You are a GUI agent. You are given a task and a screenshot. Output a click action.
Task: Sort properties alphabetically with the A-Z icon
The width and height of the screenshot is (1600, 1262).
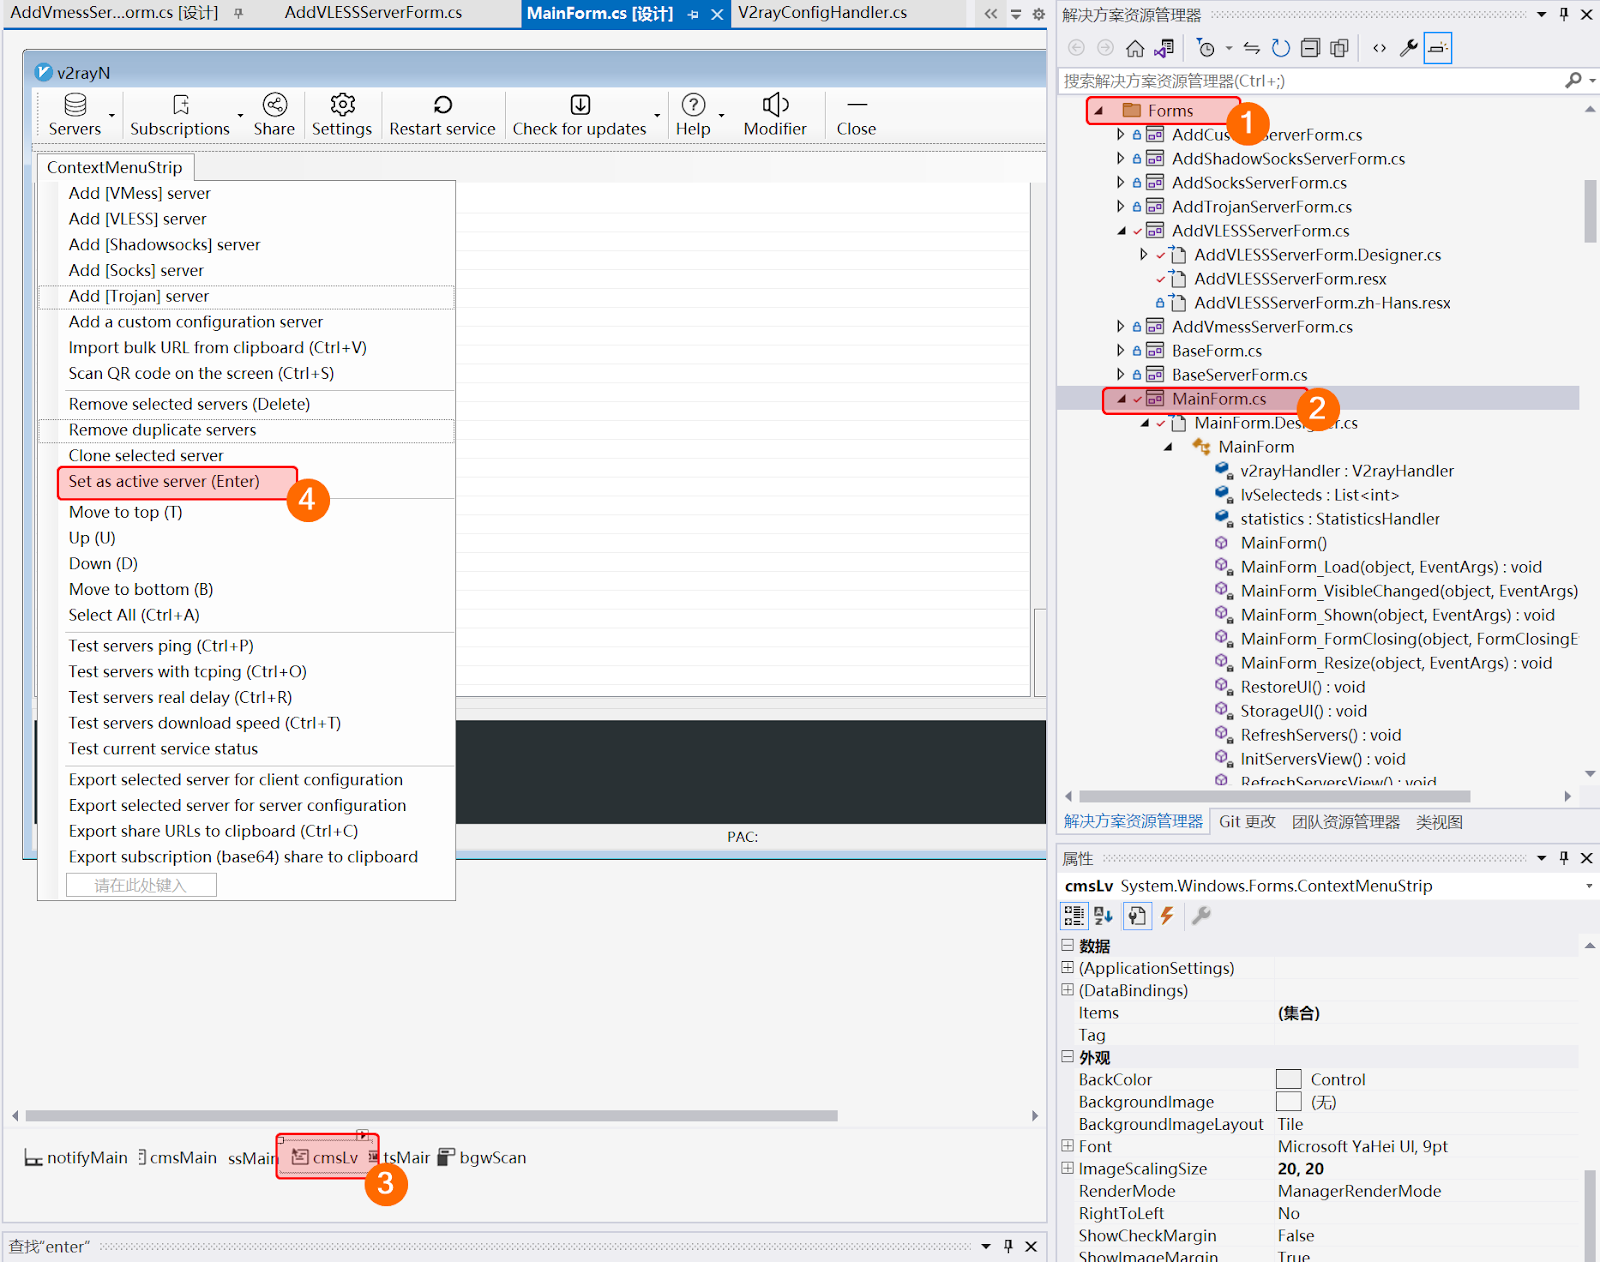[1103, 915]
